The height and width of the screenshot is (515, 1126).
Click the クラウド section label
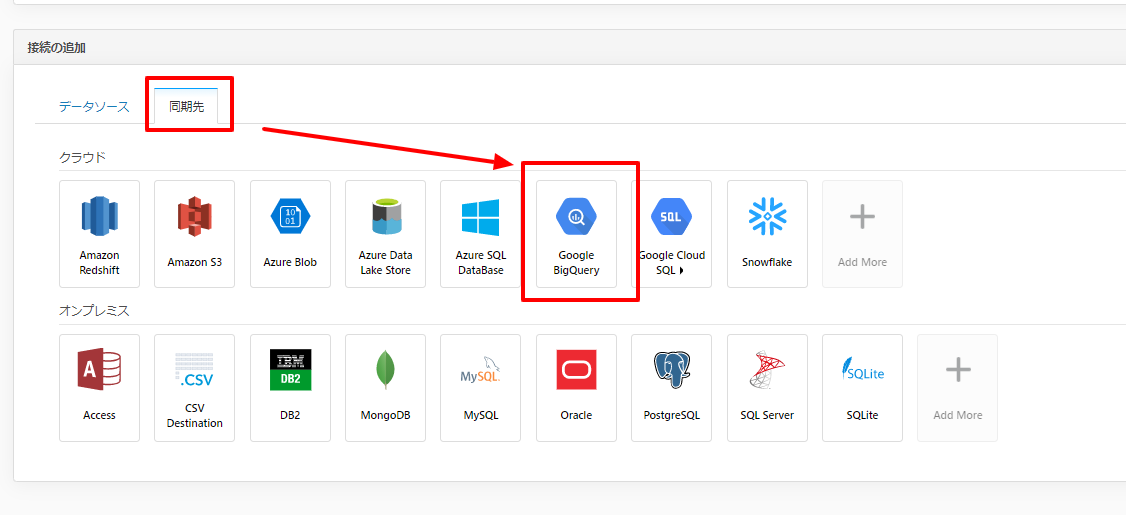(83, 157)
